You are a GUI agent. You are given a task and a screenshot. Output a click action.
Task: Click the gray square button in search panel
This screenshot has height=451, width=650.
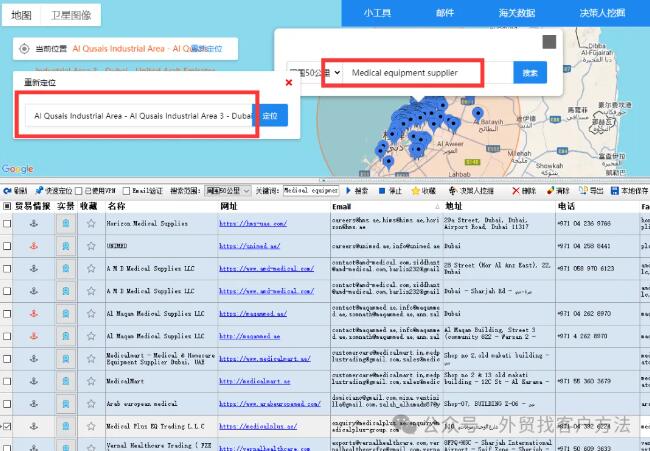point(549,42)
